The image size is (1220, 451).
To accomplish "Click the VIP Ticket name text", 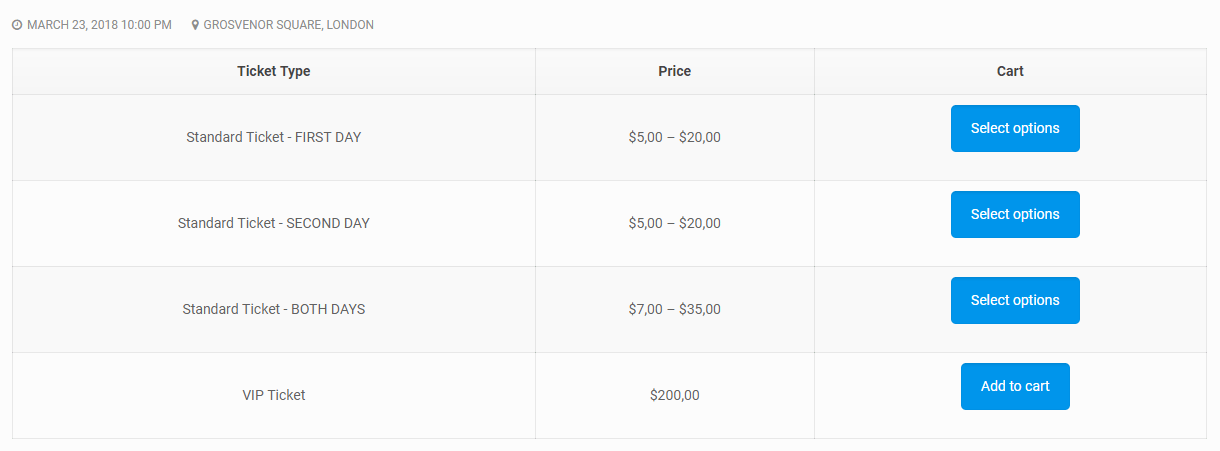I will (273, 395).
